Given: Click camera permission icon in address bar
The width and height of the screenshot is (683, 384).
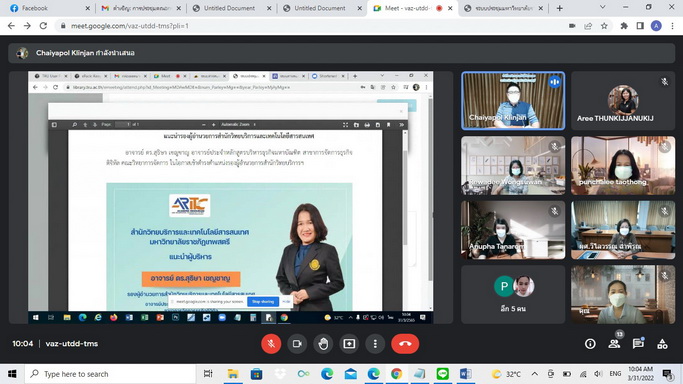Looking at the screenshot, I should pos(572,26).
